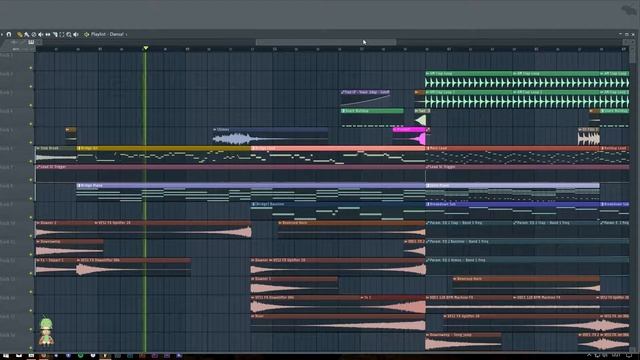The height and width of the screenshot is (360, 640).
Task: Click the Playlist window icon
Action: pyautogui.click(x=87, y=35)
